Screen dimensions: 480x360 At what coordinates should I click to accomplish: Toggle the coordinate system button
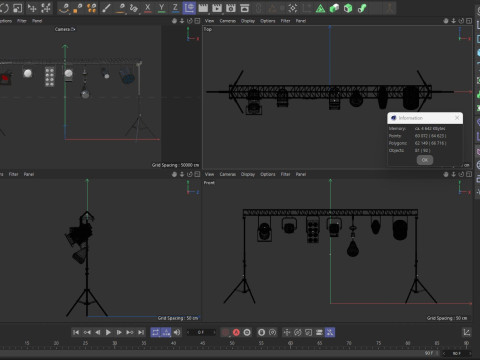point(189,8)
